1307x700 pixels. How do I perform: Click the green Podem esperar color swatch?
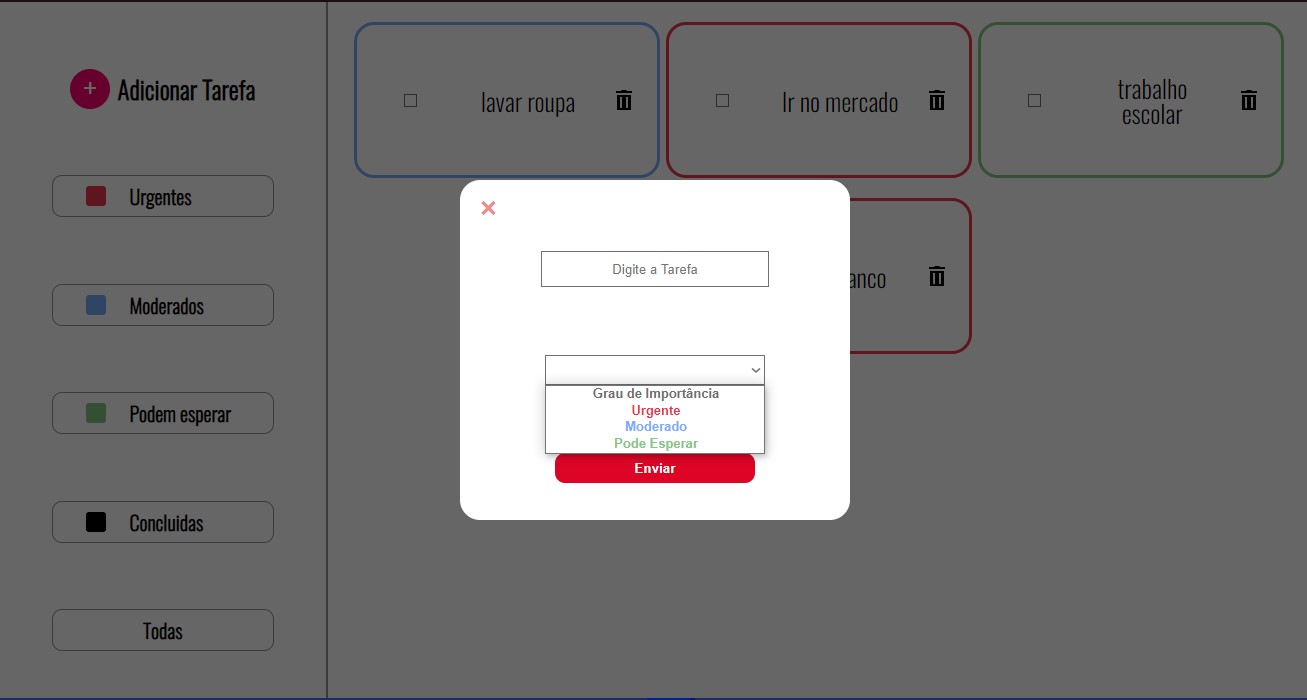pyautogui.click(x=96, y=413)
